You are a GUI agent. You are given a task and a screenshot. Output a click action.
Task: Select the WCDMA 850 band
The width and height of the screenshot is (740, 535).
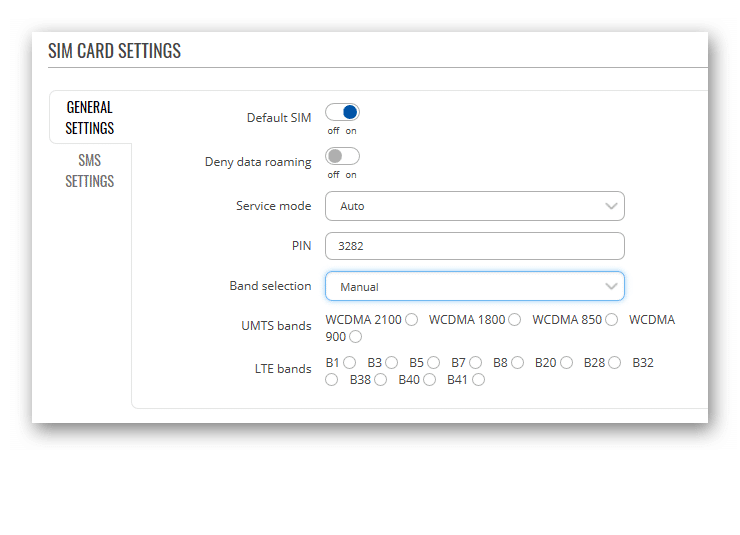[x=612, y=320]
